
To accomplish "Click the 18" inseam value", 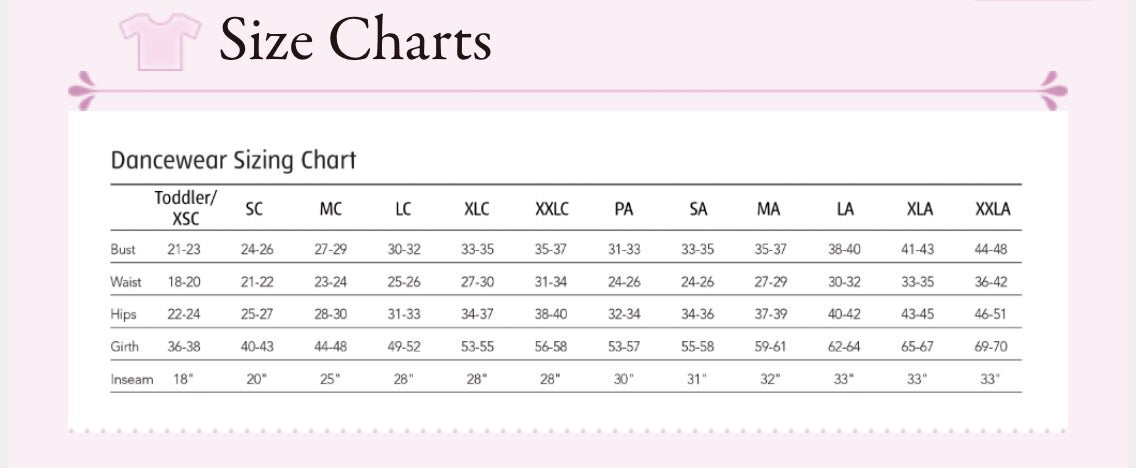I will 184,379.
